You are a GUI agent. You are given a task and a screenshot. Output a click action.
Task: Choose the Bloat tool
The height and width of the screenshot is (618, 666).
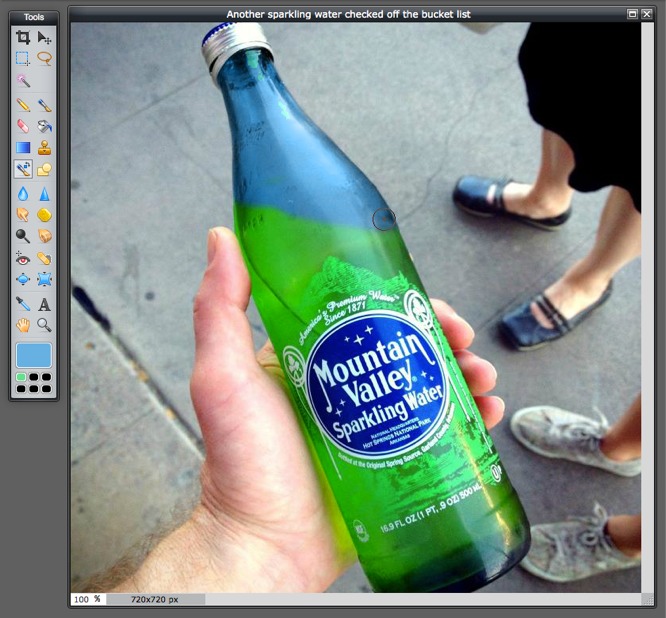point(23,279)
